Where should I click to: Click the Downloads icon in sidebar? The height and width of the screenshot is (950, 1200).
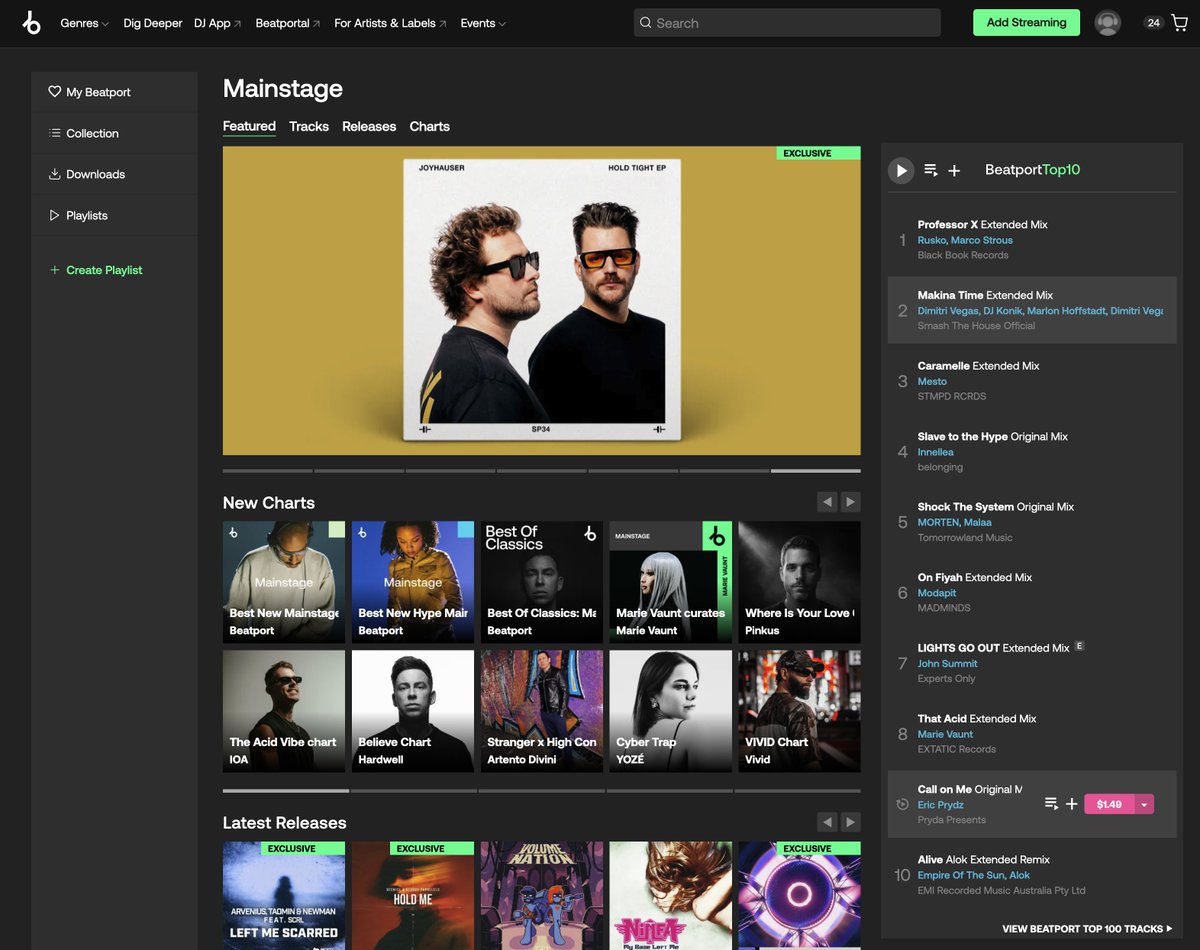point(55,174)
